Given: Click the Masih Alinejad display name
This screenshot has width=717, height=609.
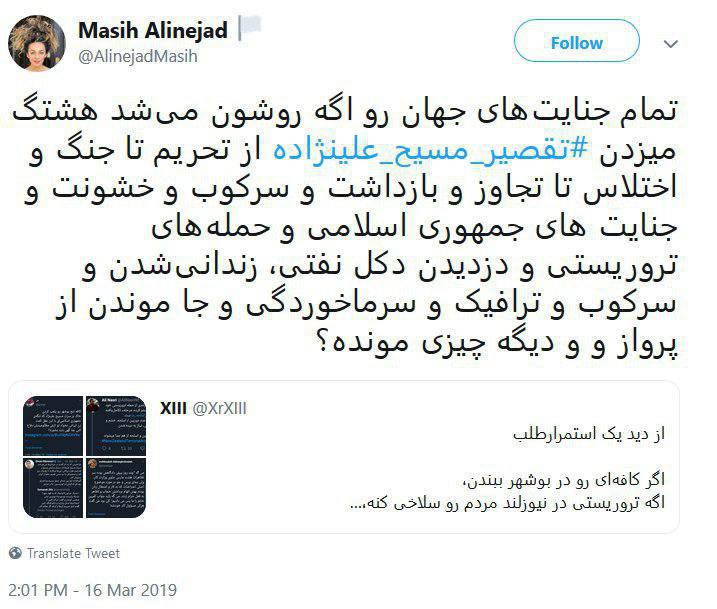Looking at the screenshot, I should coord(153,31).
